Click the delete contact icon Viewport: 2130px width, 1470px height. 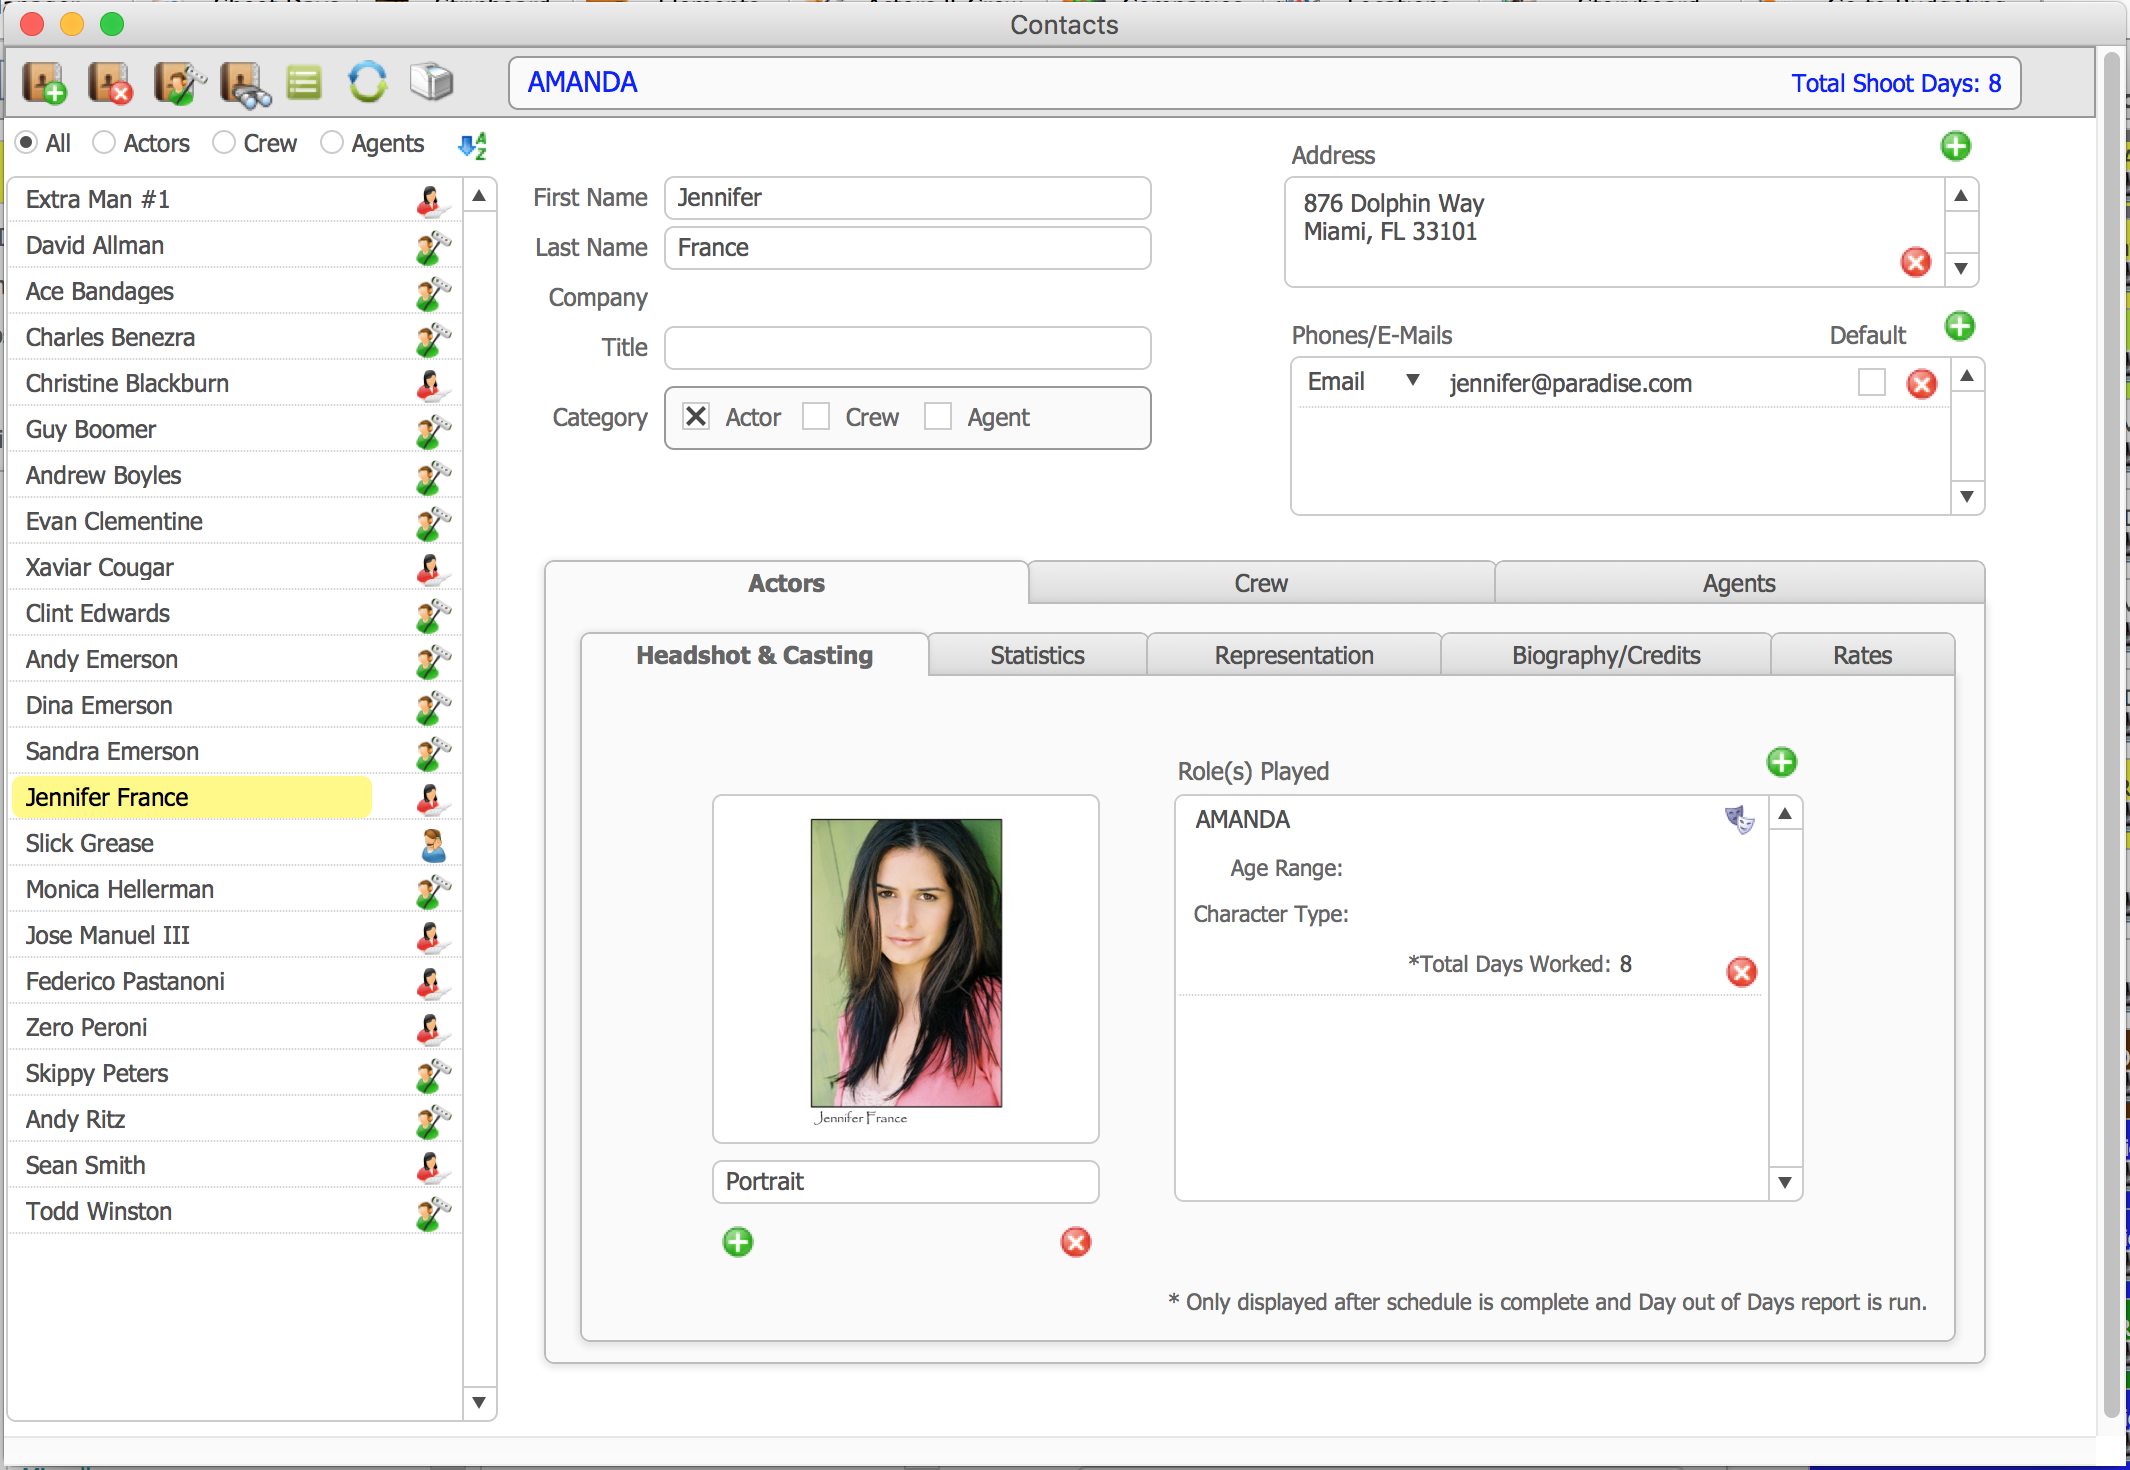click(108, 81)
